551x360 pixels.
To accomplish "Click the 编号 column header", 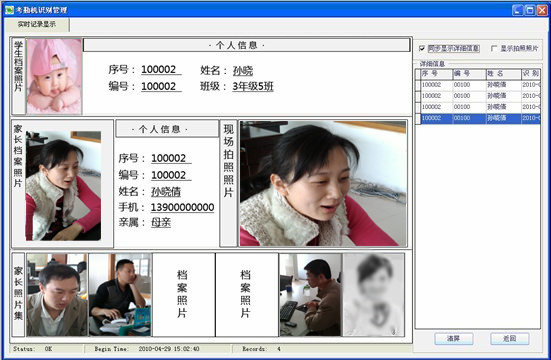I will point(469,73).
